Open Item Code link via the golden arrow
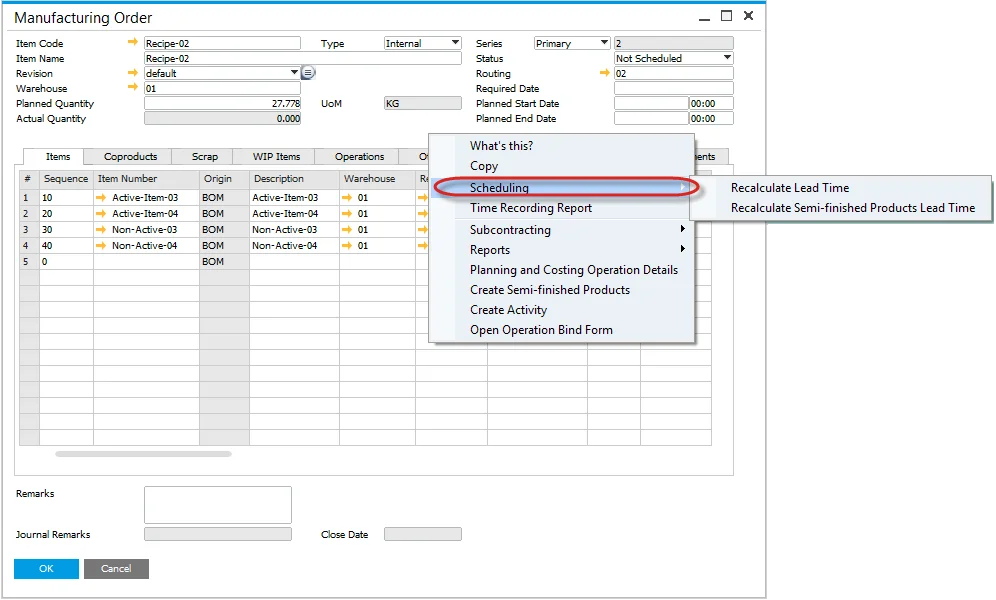Image resolution: width=996 pixels, height=600 pixels. (x=135, y=43)
